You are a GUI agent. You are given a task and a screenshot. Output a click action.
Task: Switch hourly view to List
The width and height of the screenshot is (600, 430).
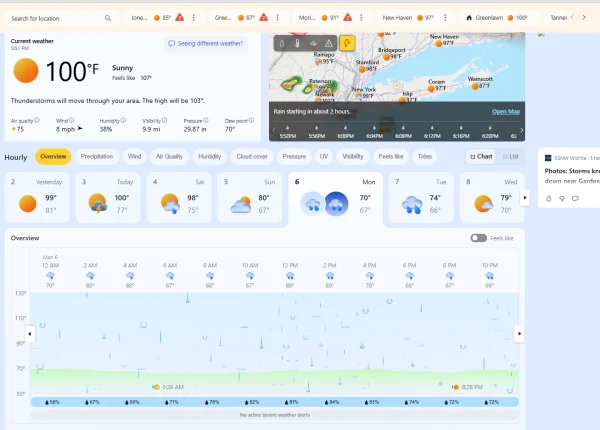[x=510, y=156]
